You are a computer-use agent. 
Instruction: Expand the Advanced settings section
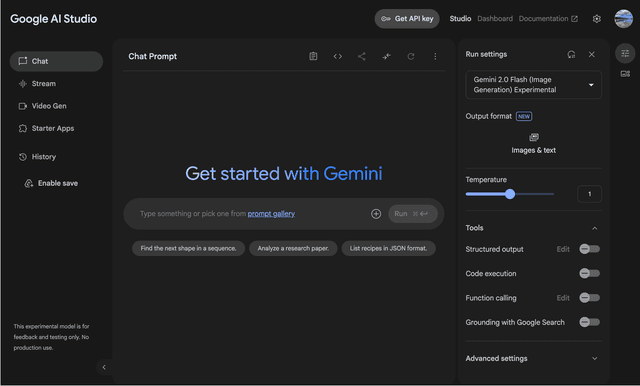pyautogui.click(x=595, y=358)
